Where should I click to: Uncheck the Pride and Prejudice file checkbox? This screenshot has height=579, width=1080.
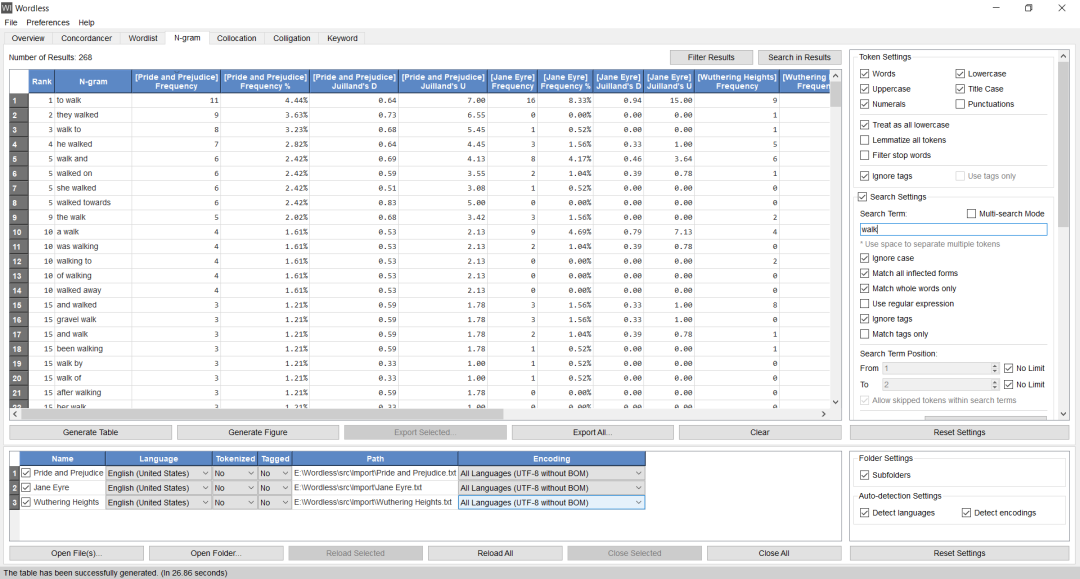26,473
